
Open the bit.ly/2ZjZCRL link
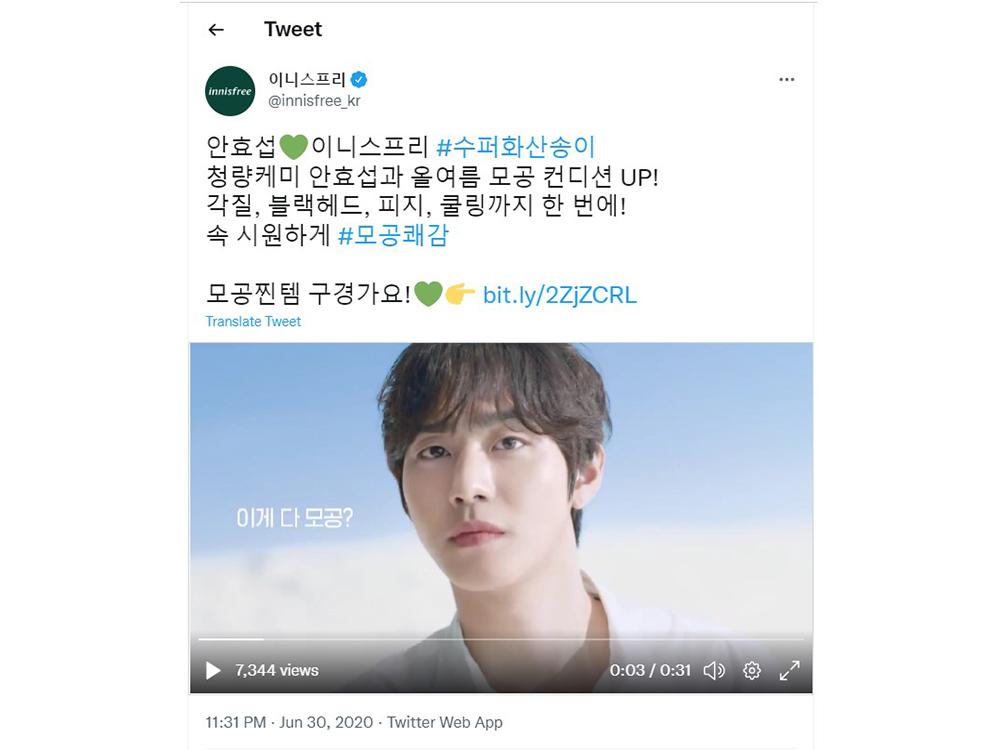click(559, 295)
